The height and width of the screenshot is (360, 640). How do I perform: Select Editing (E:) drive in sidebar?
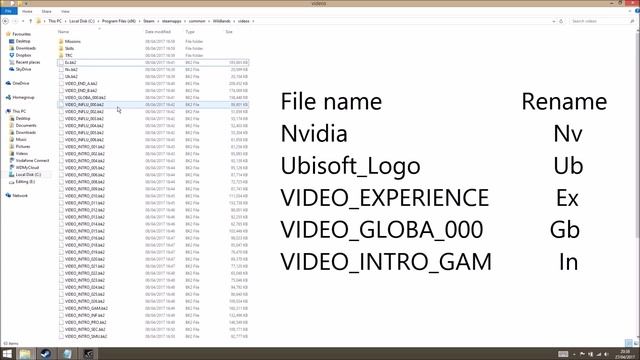tap(22, 182)
